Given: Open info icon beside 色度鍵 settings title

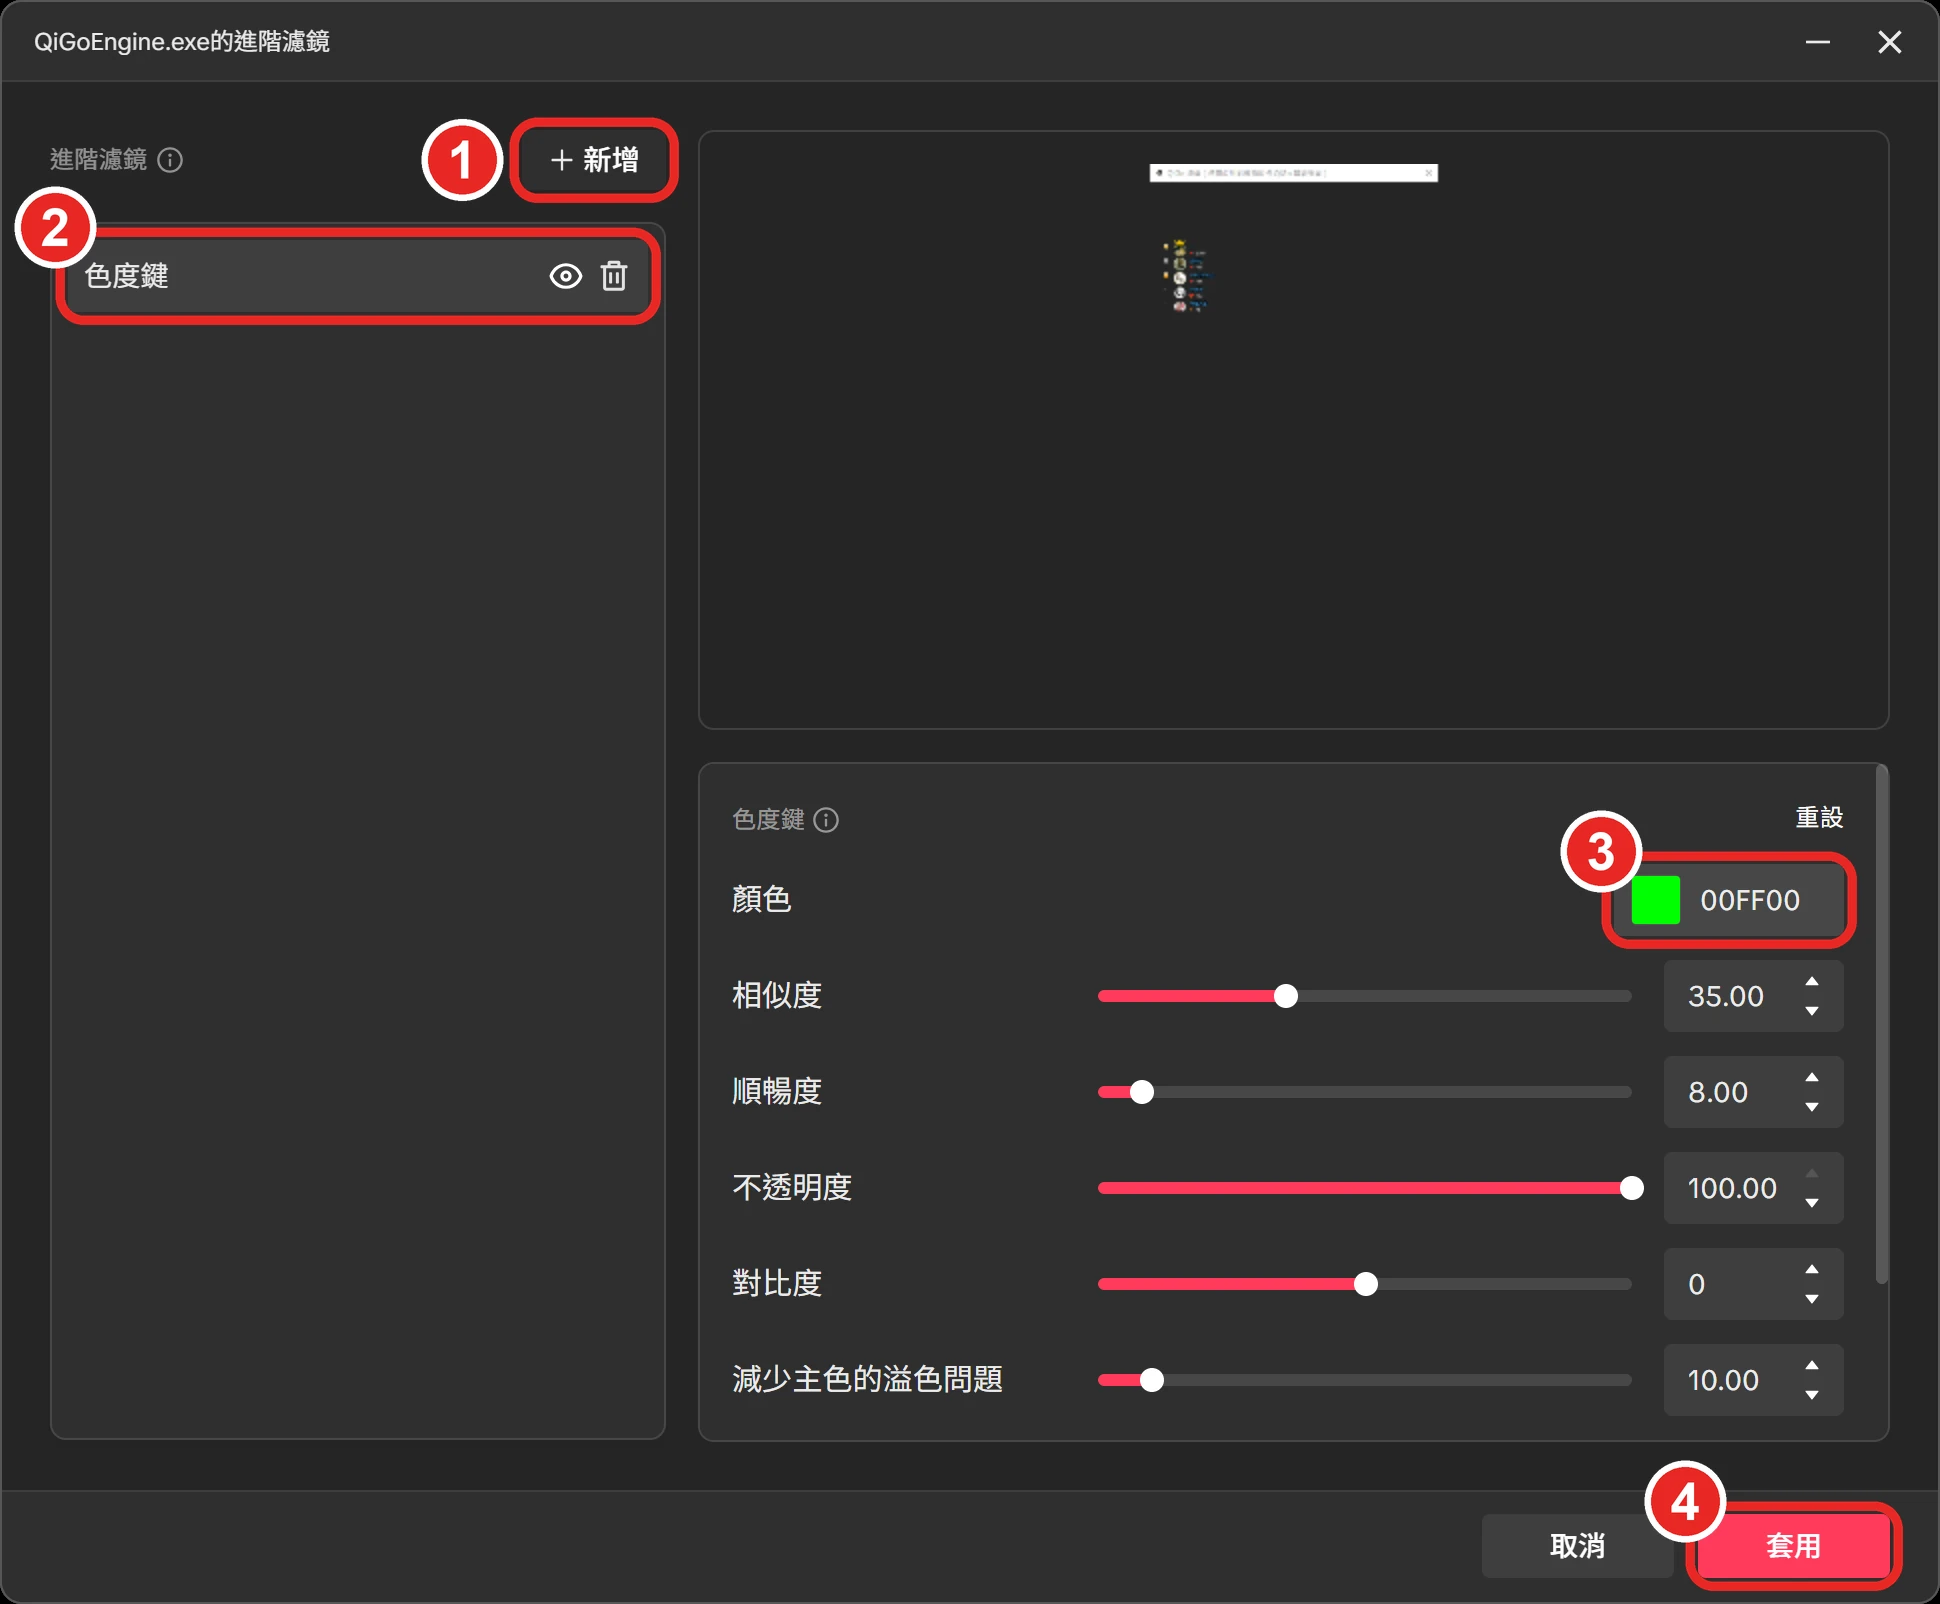Looking at the screenshot, I should pos(826,820).
